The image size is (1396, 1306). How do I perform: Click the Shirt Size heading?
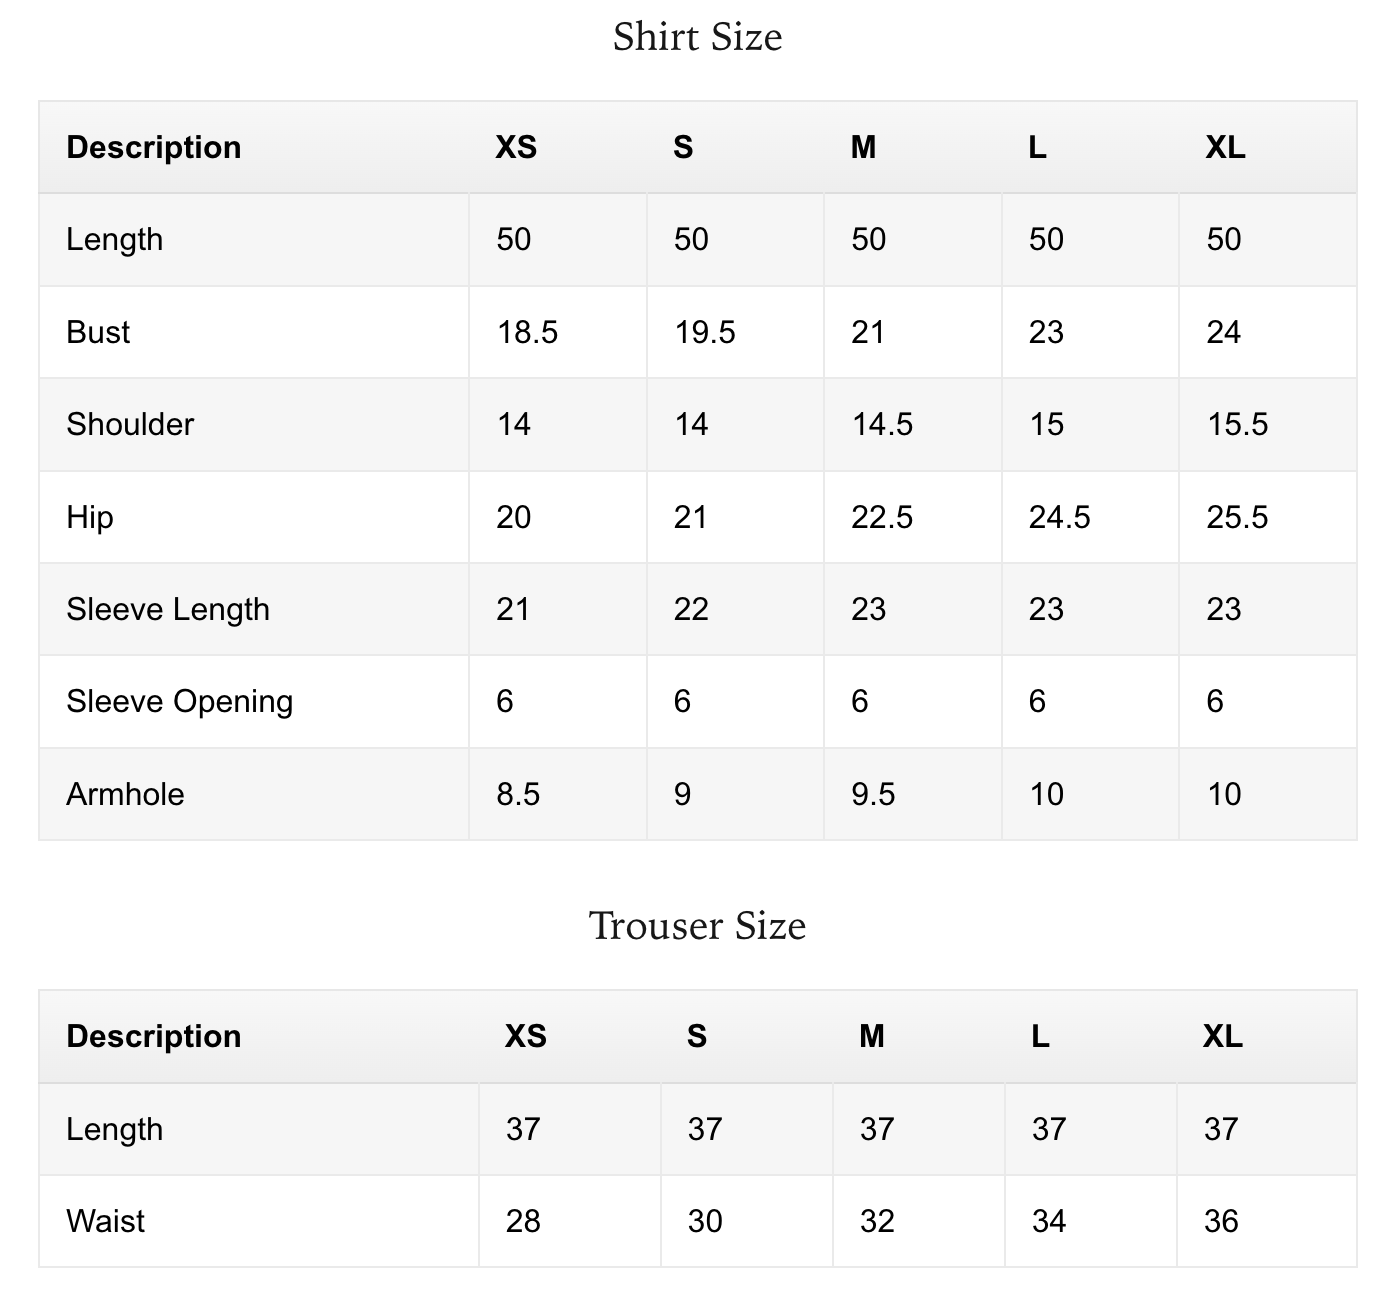click(697, 37)
